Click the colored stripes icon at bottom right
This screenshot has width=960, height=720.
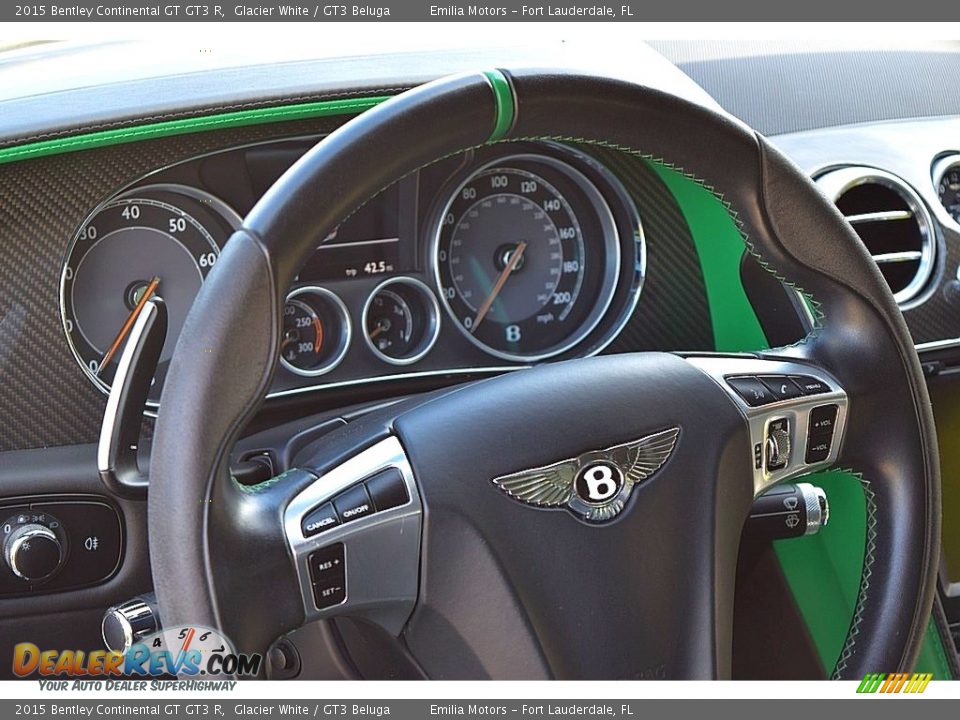tap(894, 683)
